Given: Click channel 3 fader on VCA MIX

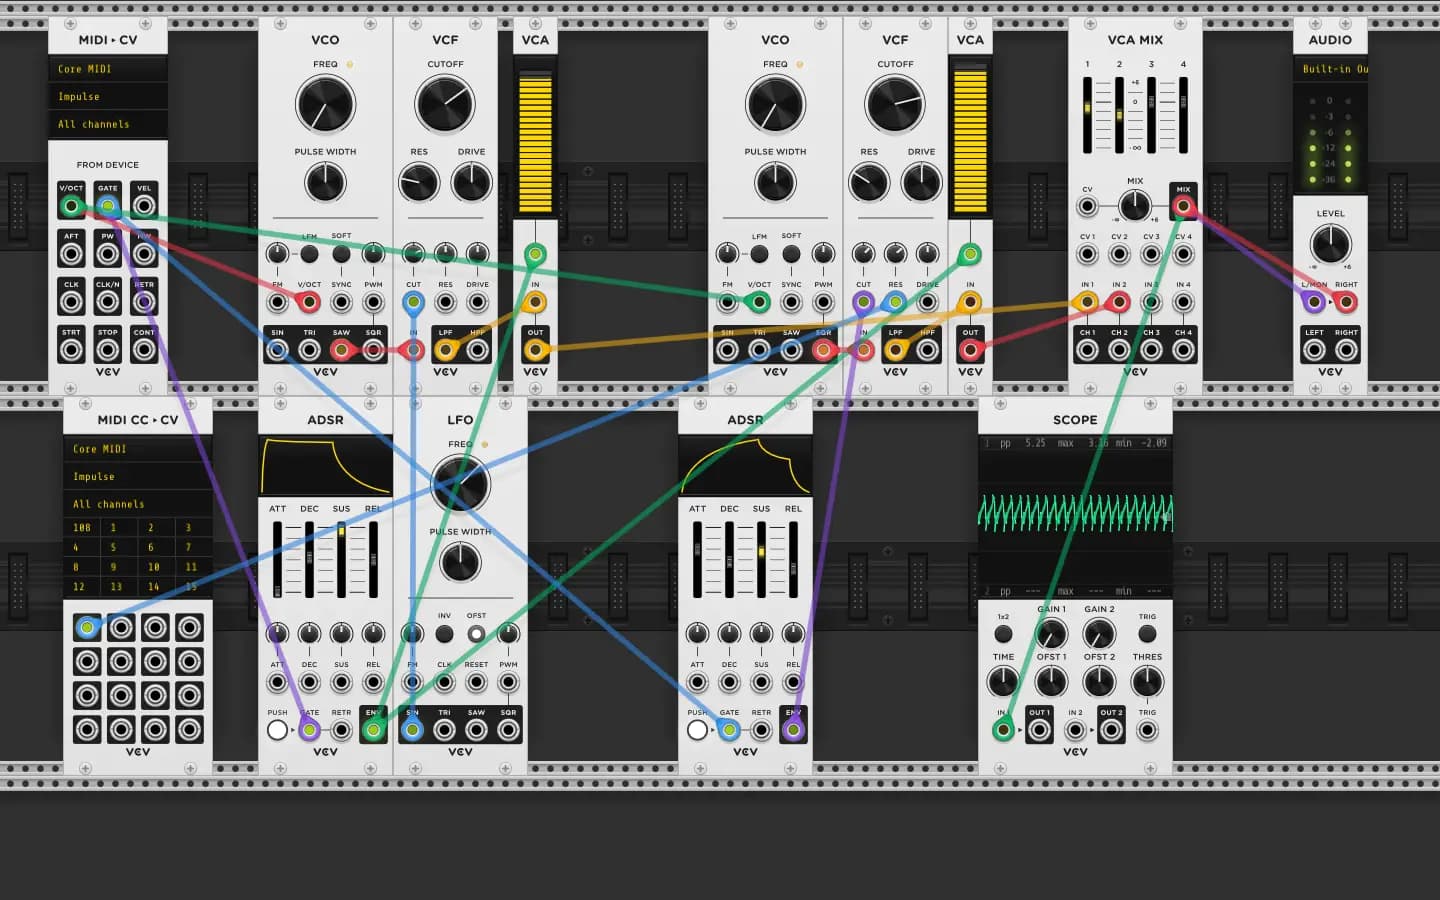Looking at the screenshot, I should (1151, 115).
